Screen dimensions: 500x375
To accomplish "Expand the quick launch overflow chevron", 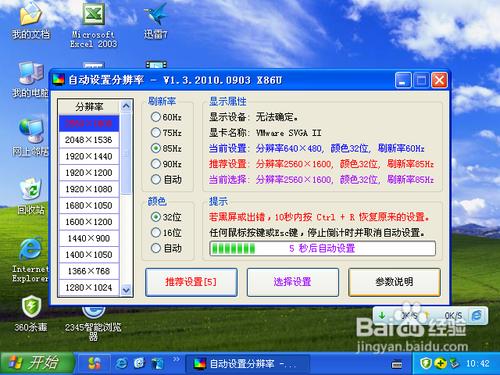I will point(176,359).
